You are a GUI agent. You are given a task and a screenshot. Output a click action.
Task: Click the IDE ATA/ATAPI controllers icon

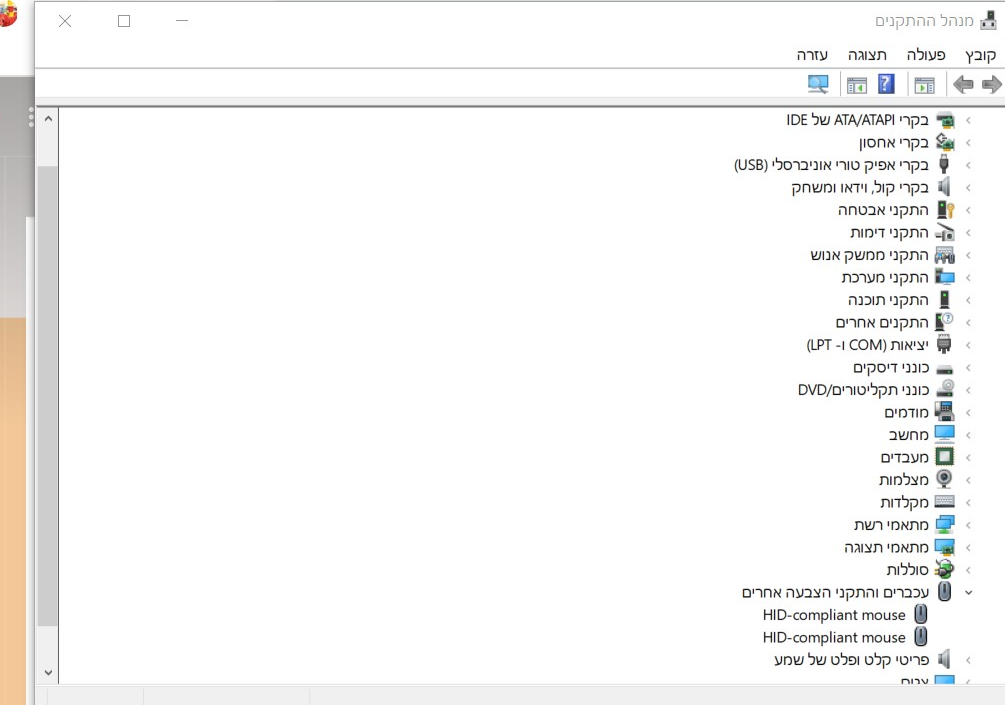tap(945, 120)
